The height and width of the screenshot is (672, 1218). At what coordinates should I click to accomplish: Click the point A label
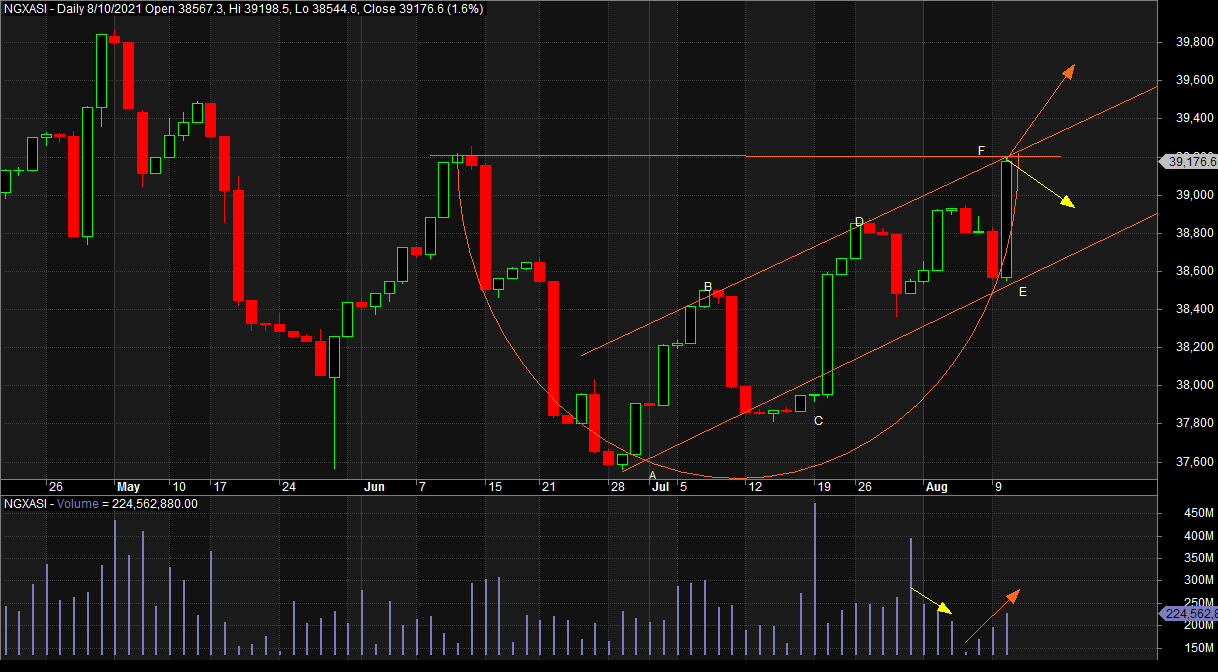click(653, 475)
